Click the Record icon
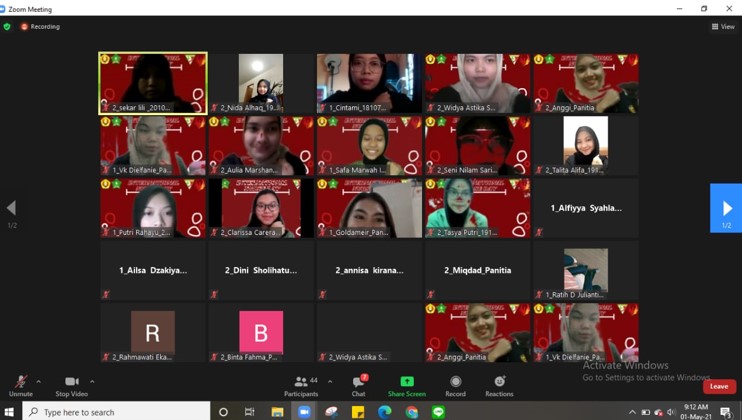This screenshot has height=420, width=742. 455,381
